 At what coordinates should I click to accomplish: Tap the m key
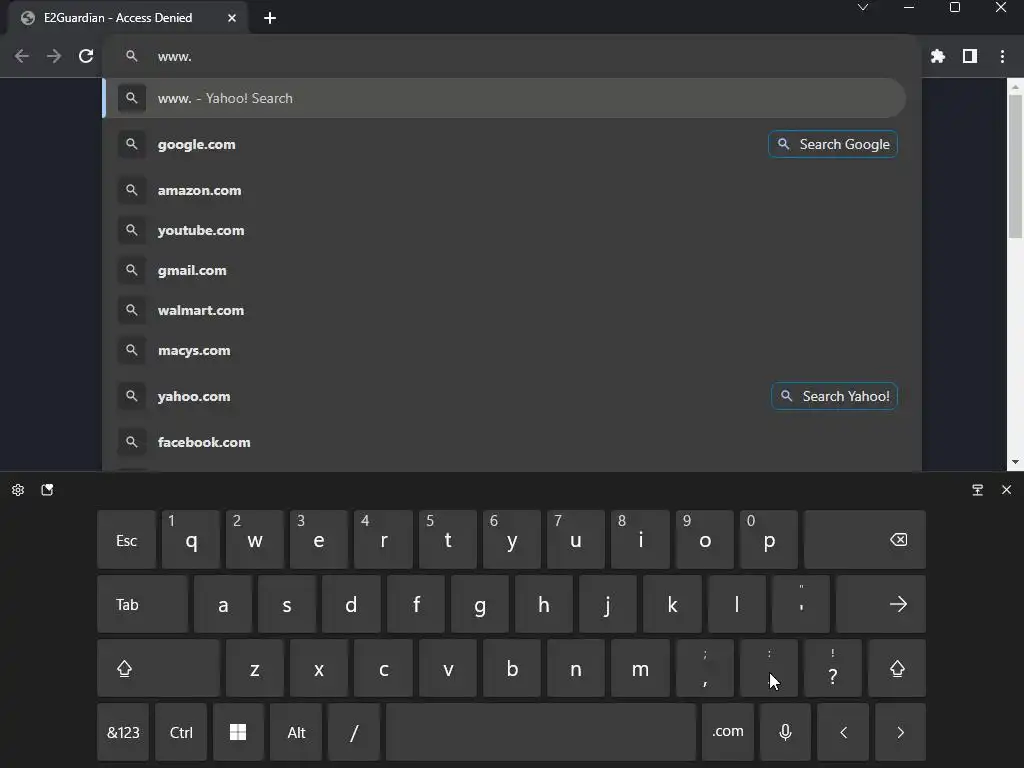click(x=640, y=668)
